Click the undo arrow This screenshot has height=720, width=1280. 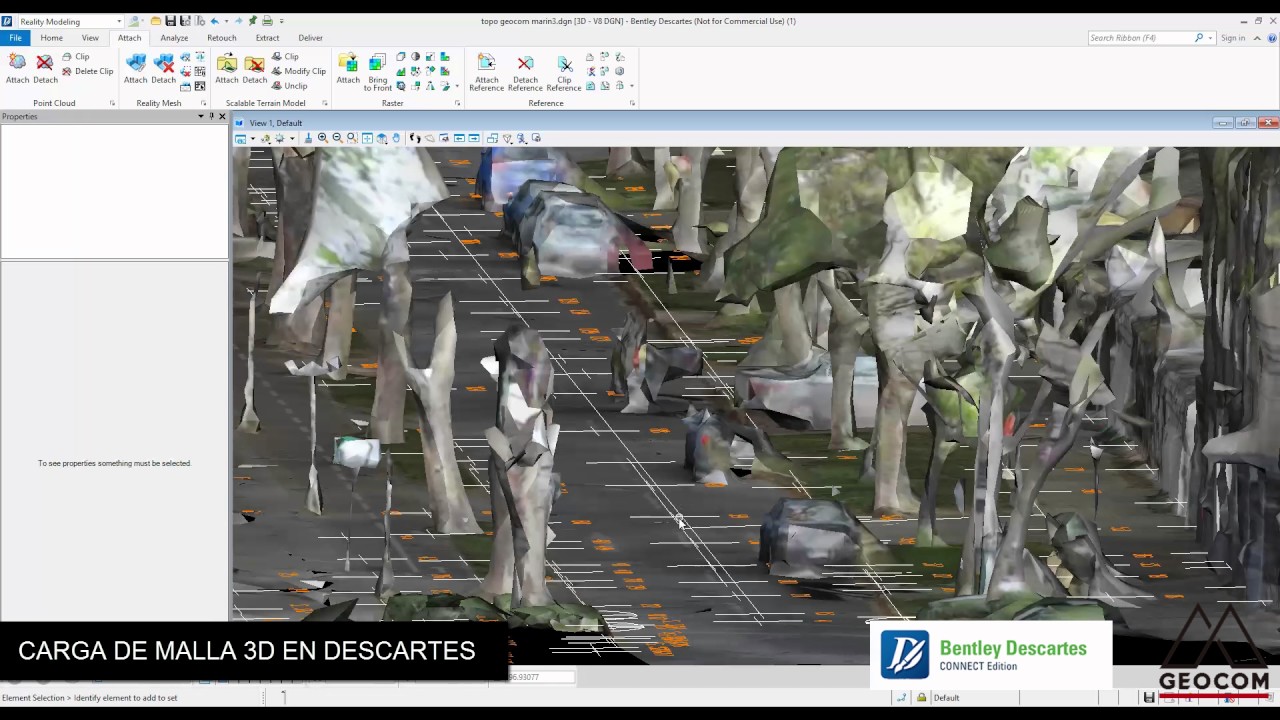[214, 21]
